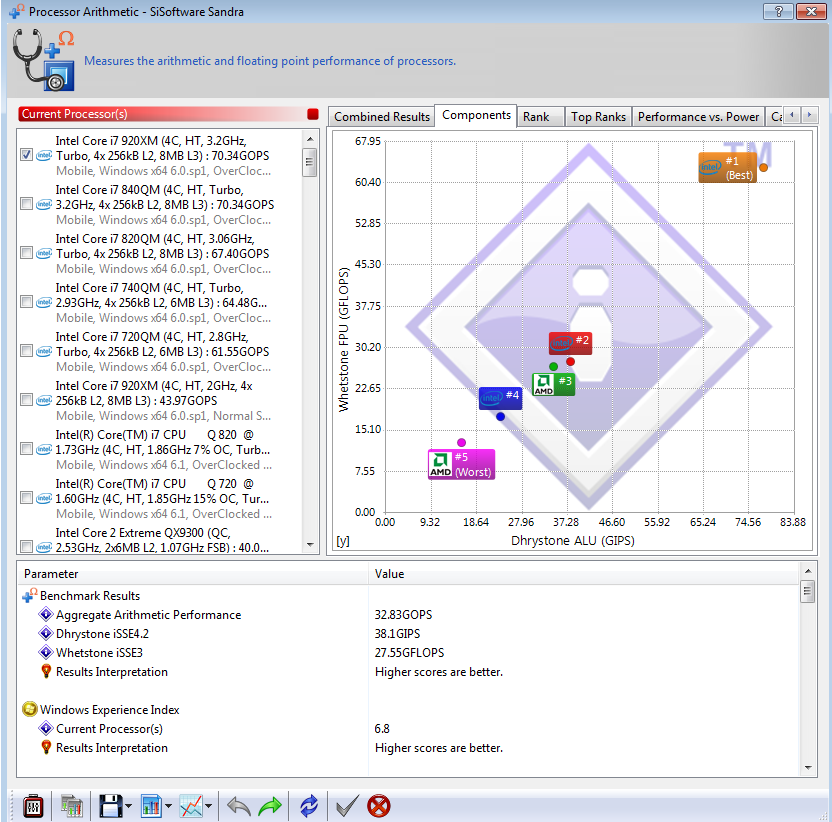Click the red Current Processor(s) color square

click(313, 114)
